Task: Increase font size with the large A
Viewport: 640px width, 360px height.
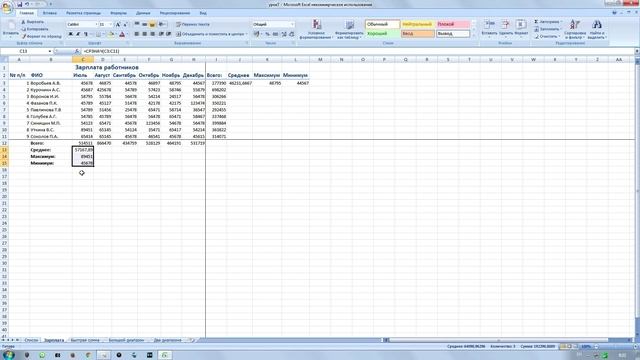Action: click(x=118, y=24)
